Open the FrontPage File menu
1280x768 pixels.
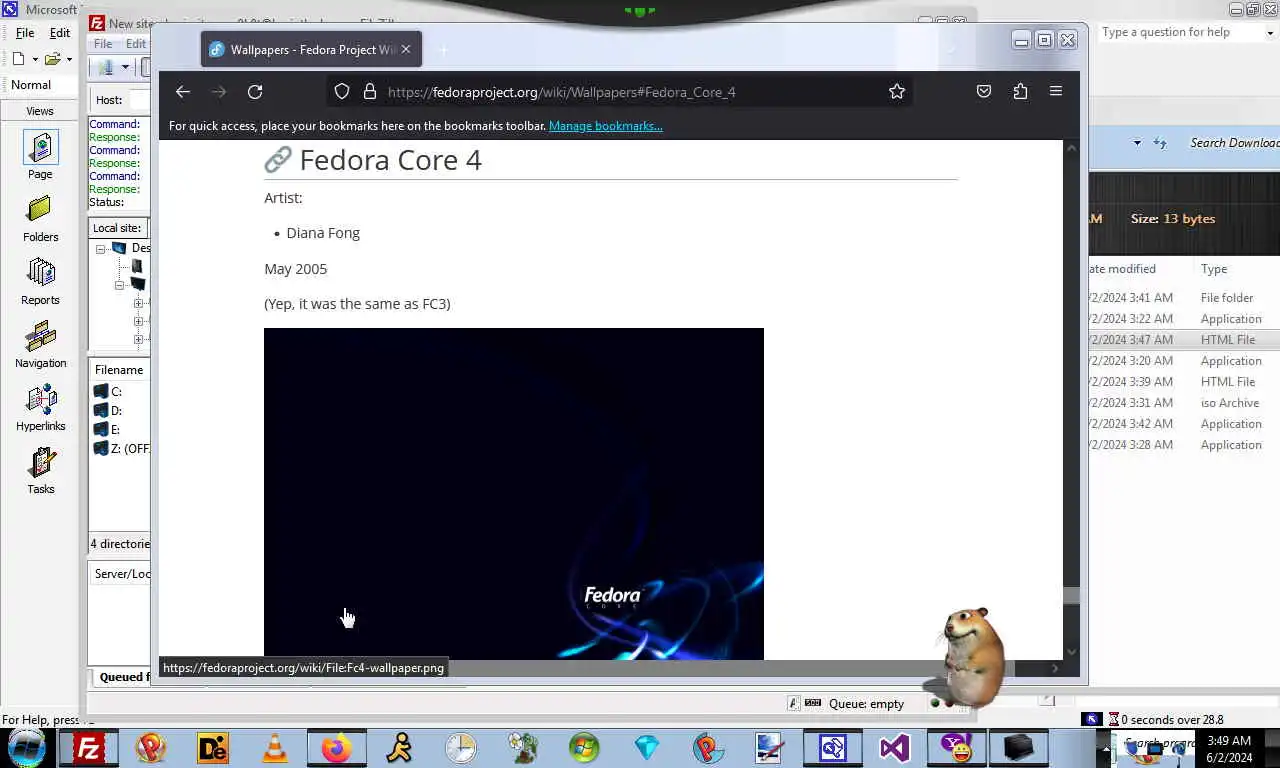[x=25, y=33]
